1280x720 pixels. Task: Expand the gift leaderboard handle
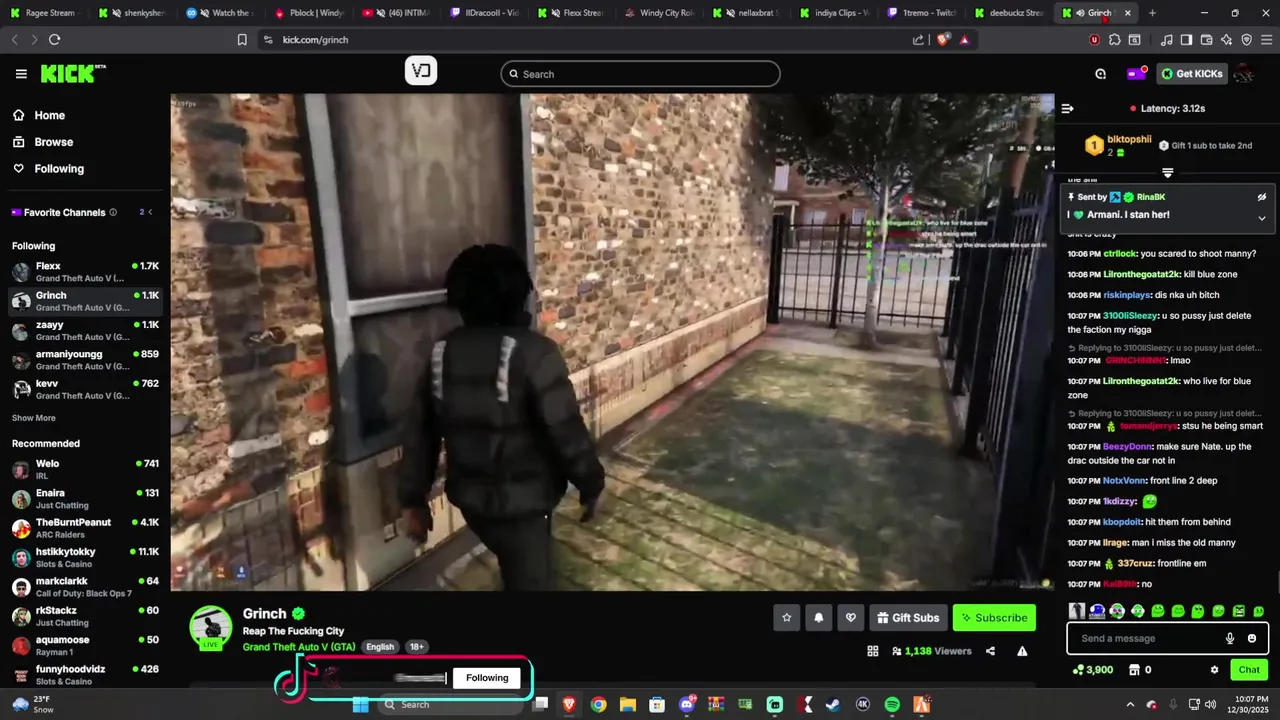tap(1167, 173)
